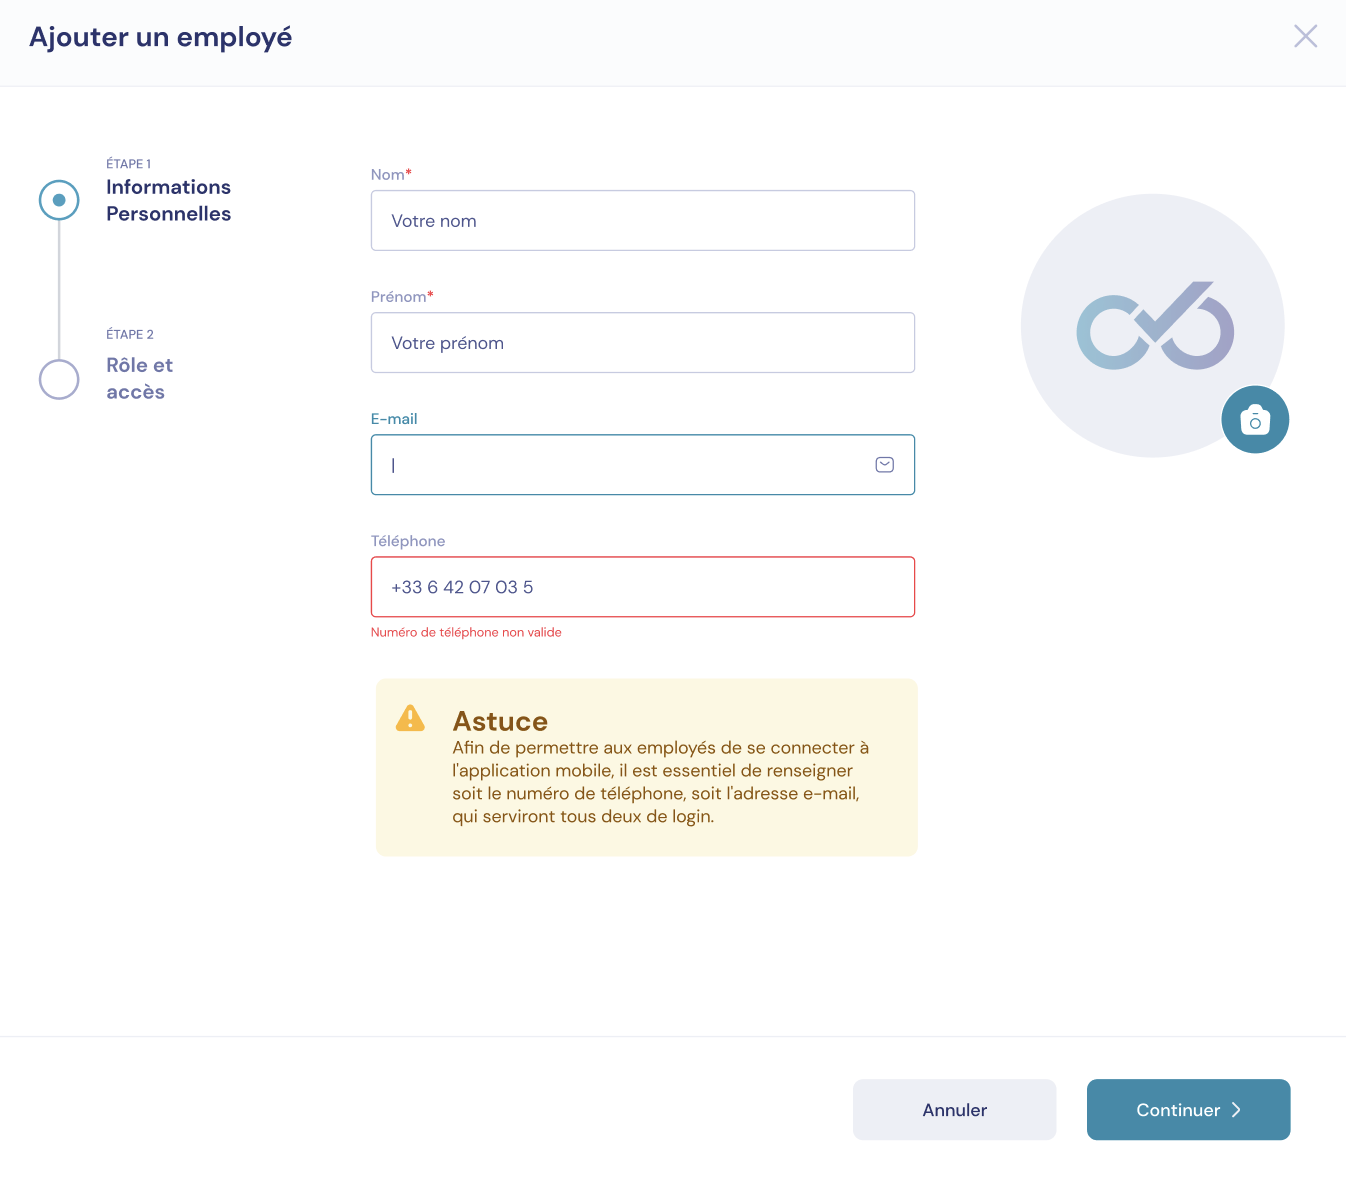Focus the Prénom input field
Viewport: 1346px width, 1180px height.
(643, 342)
